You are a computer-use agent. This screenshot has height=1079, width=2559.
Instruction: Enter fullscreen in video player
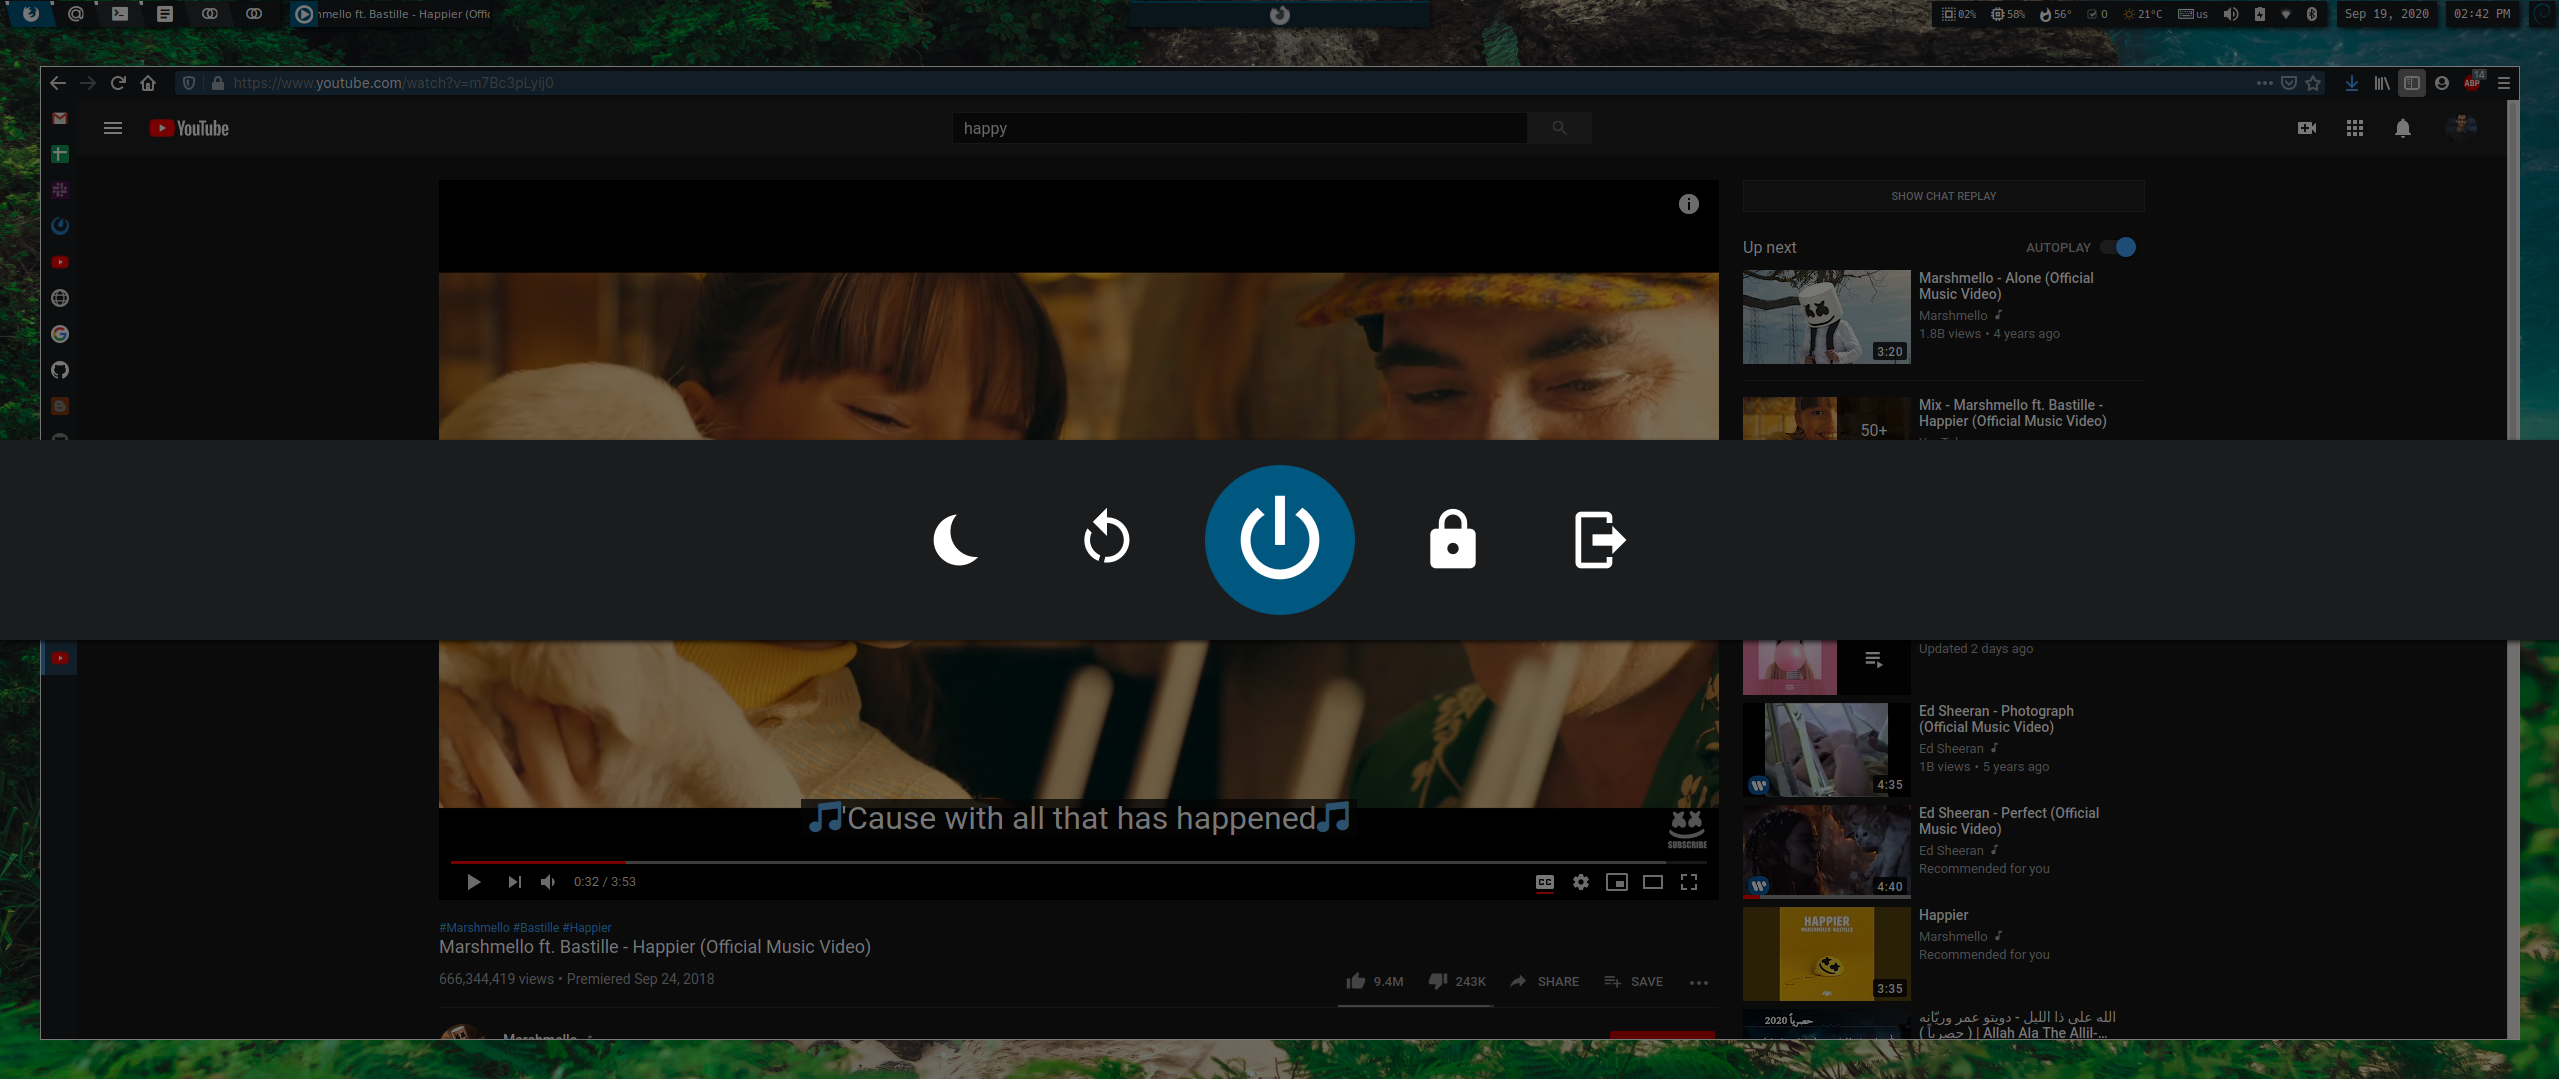tap(1689, 882)
